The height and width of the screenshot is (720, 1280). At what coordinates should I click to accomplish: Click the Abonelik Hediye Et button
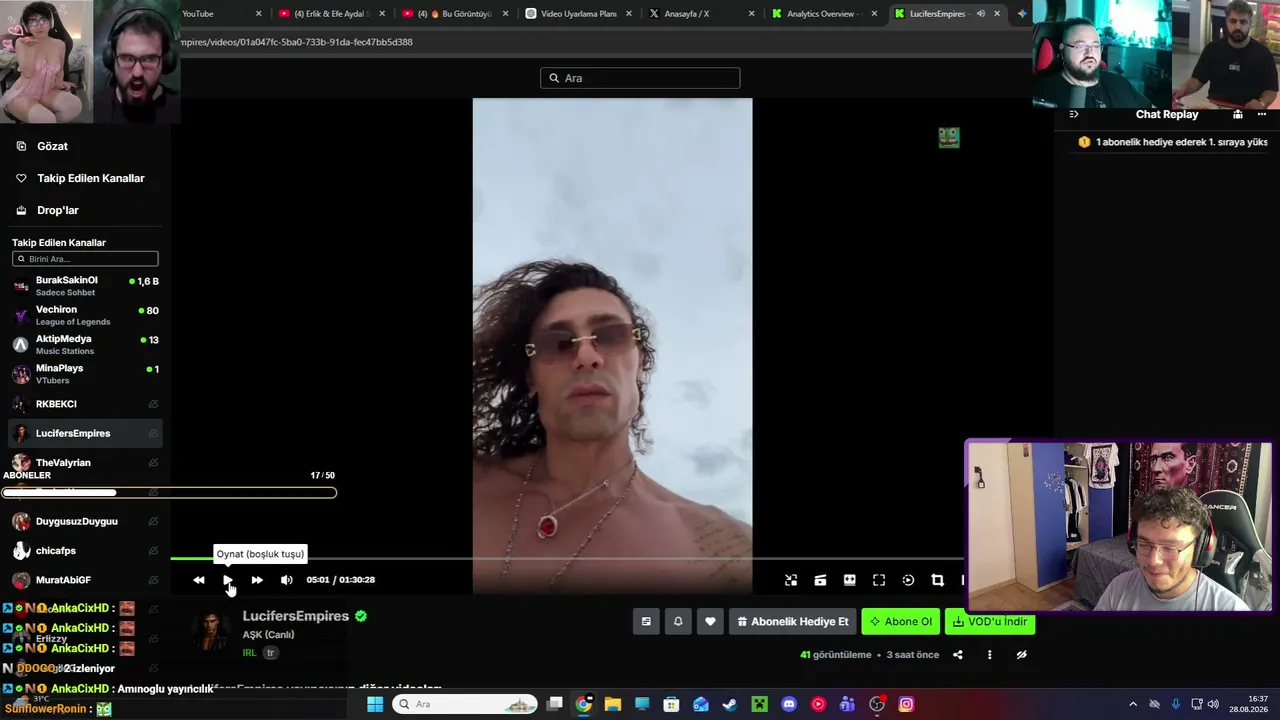pos(793,622)
